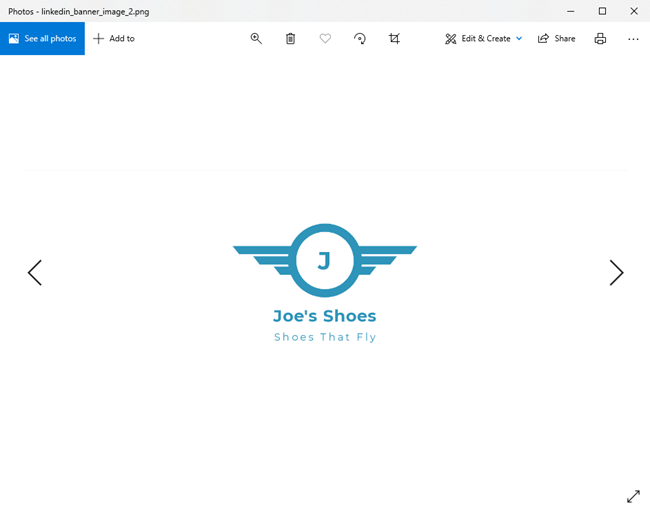The width and height of the screenshot is (650, 513).
Task: Select the Zoom magnifier icon
Action: pyautogui.click(x=256, y=39)
